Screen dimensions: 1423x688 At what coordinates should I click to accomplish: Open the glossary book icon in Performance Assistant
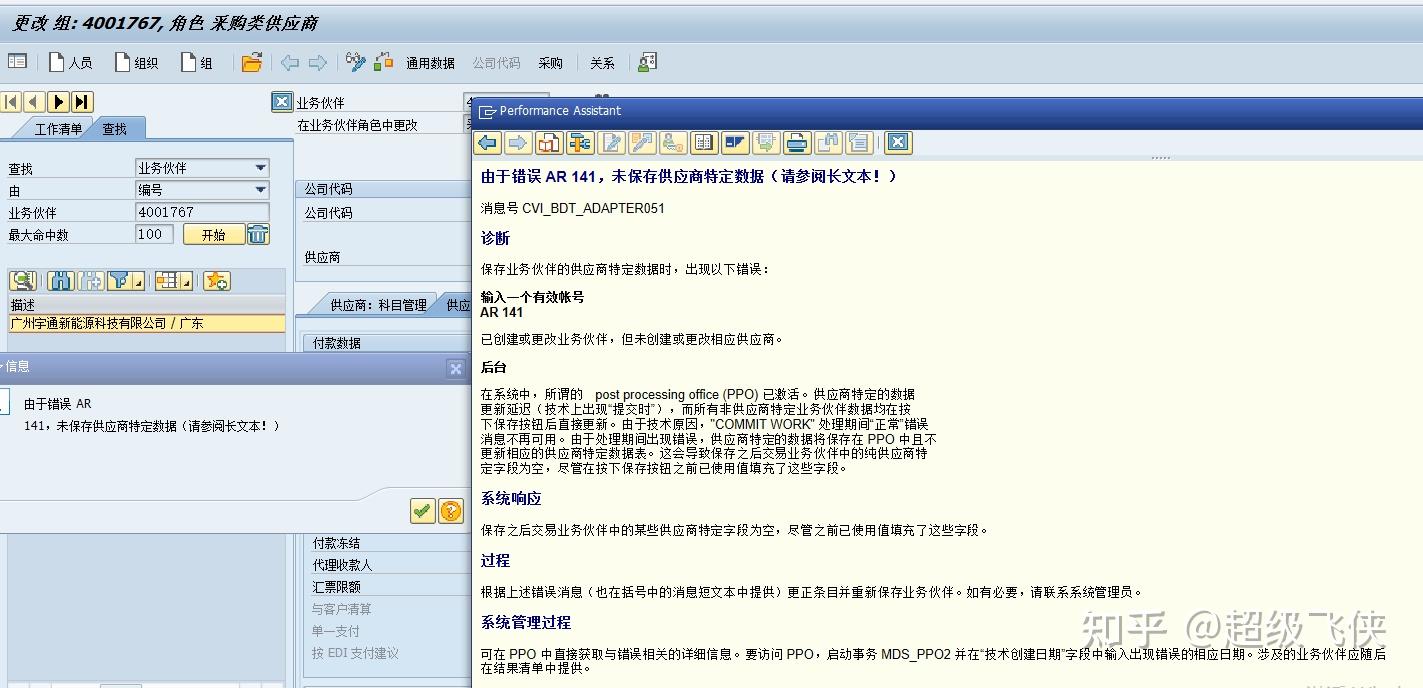[x=703, y=142]
